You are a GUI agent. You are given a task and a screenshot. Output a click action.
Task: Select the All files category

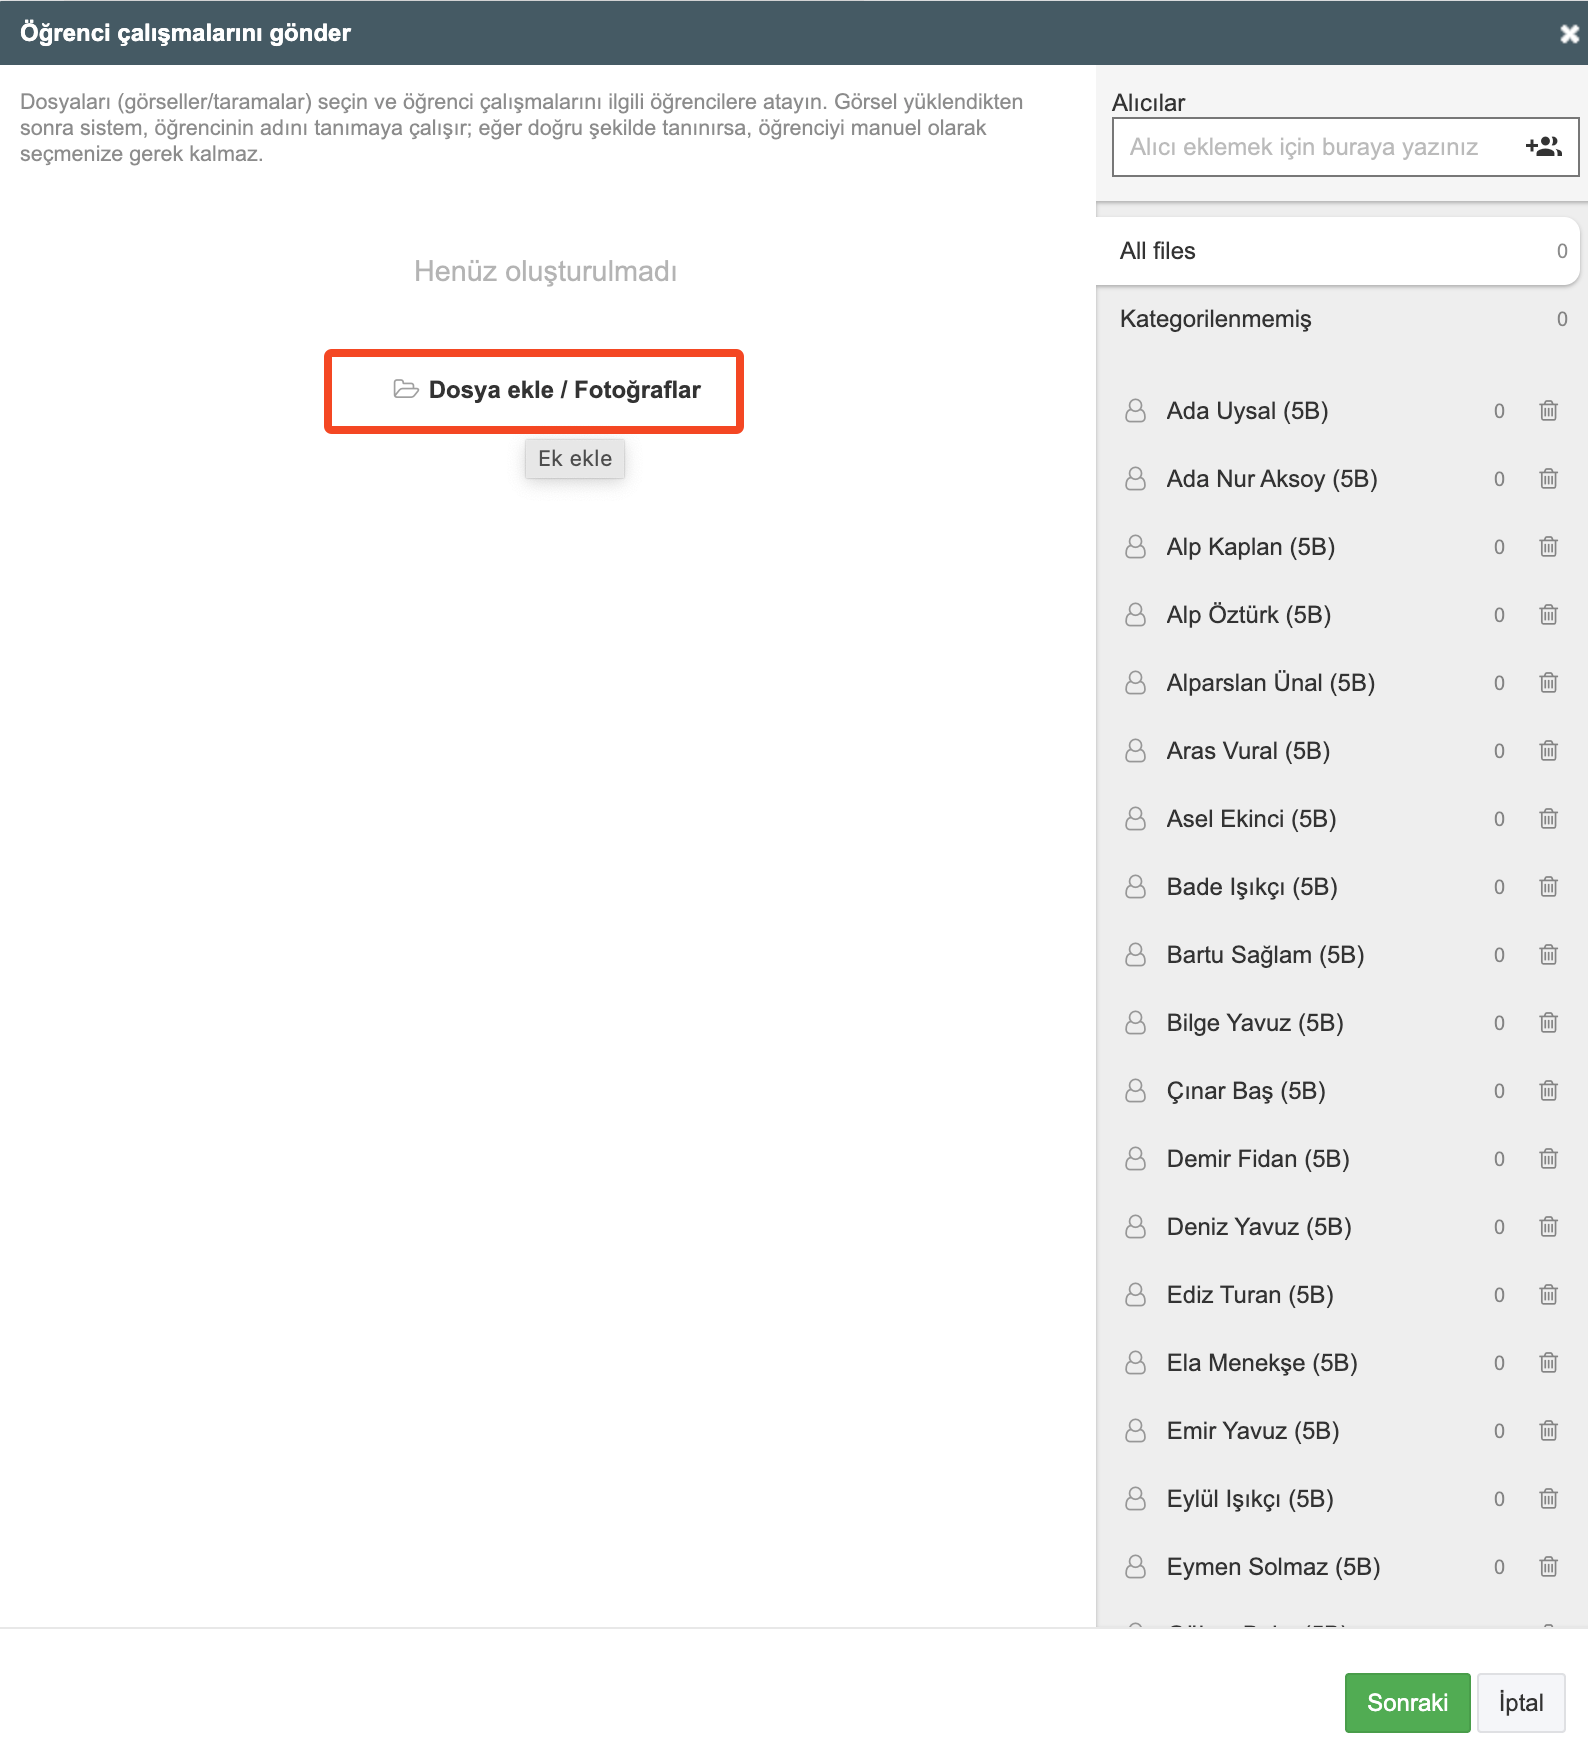pos(1338,251)
